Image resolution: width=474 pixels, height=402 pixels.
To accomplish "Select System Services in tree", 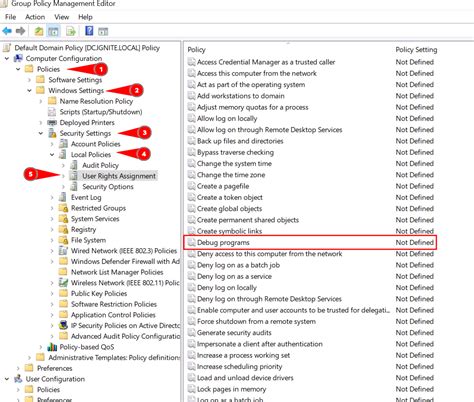I will [95, 219].
